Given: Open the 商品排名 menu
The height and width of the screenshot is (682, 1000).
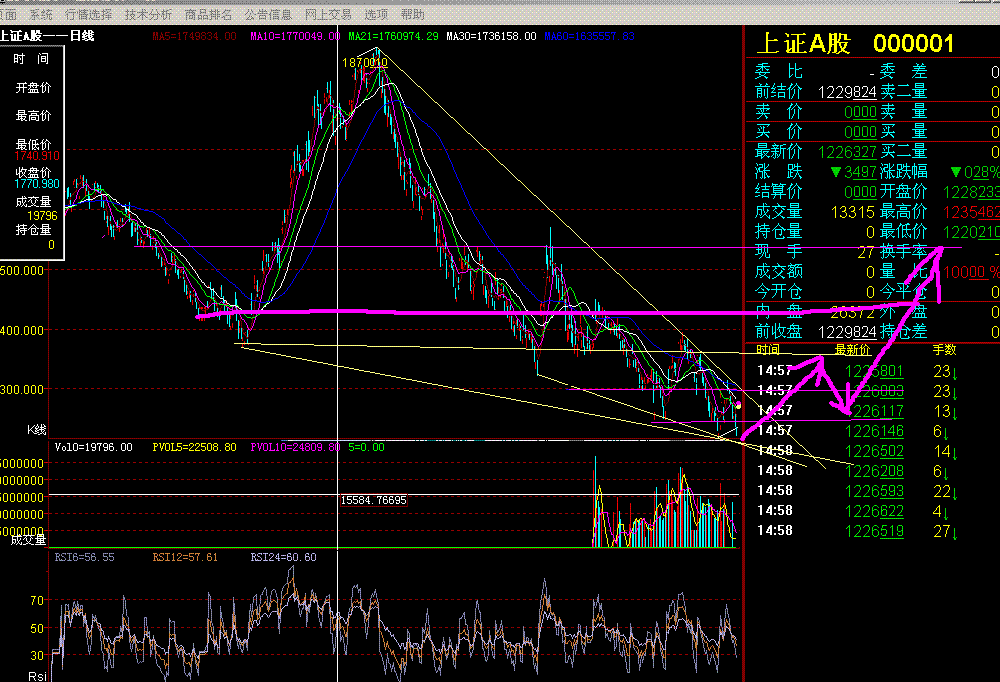Looking at the screenshot, I should [209, 15].
